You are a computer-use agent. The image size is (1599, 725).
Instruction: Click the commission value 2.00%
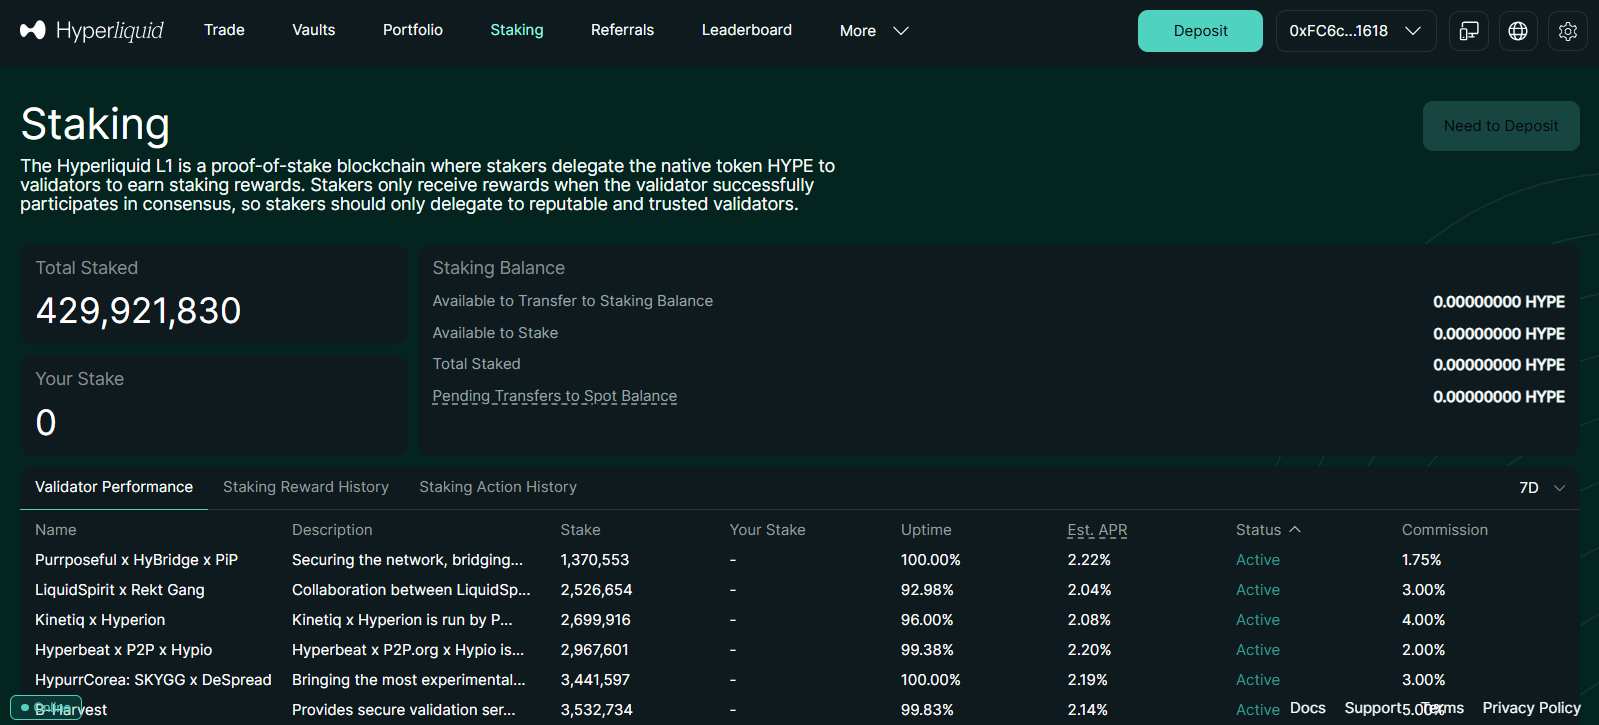pos(1424,650)
